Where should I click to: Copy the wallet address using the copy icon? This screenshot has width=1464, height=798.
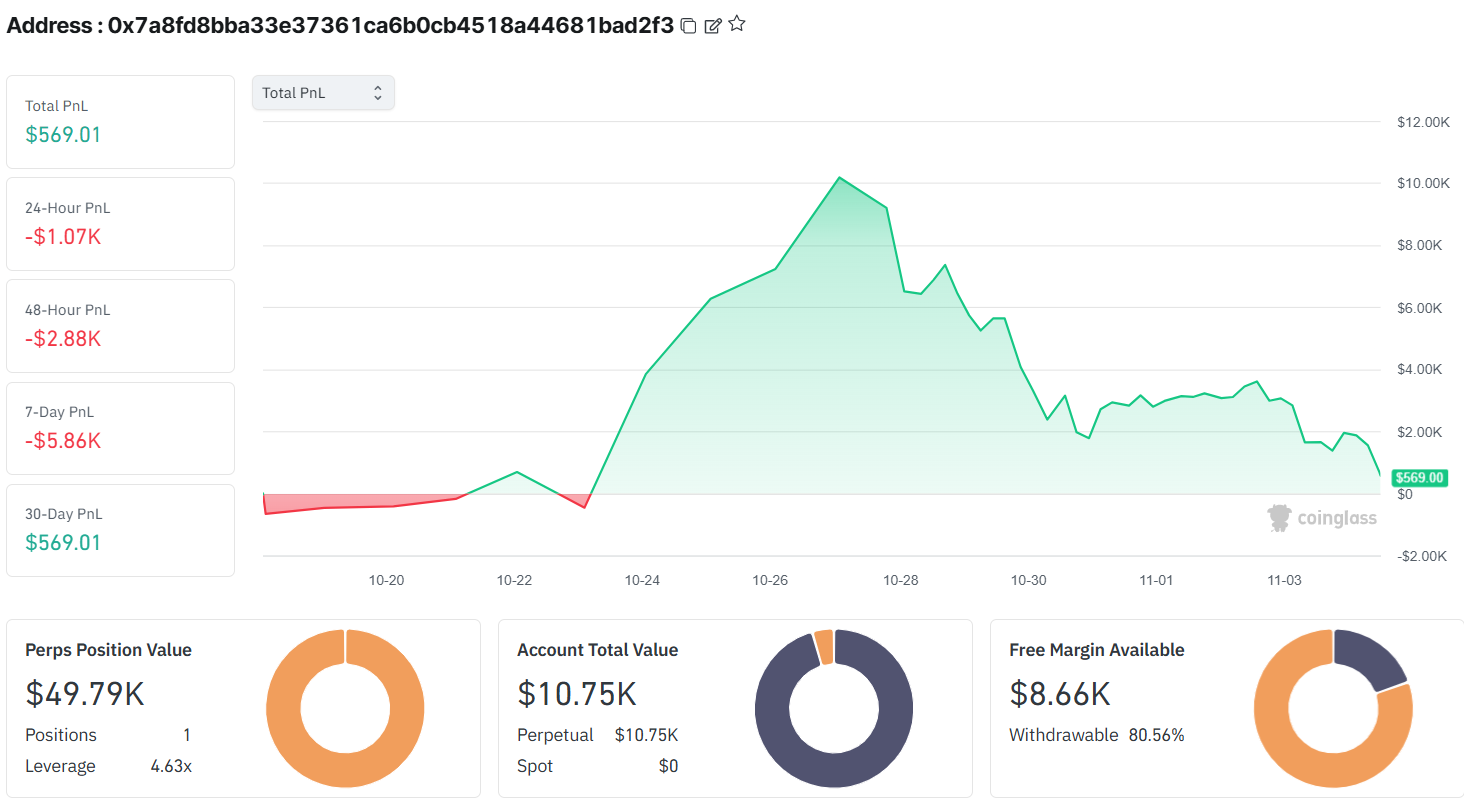[688, 26]
